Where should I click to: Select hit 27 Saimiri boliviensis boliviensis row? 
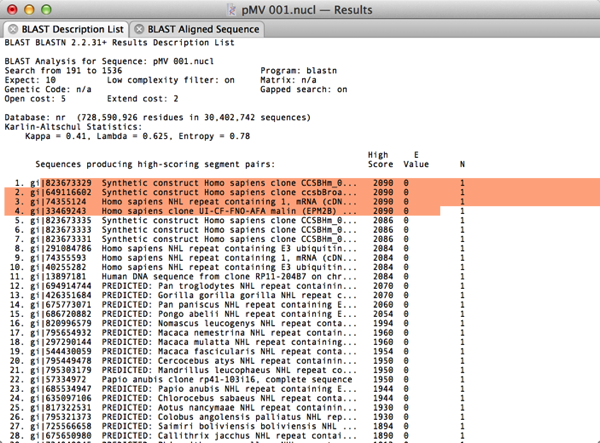pyautogui.click(x=200, y=427)
